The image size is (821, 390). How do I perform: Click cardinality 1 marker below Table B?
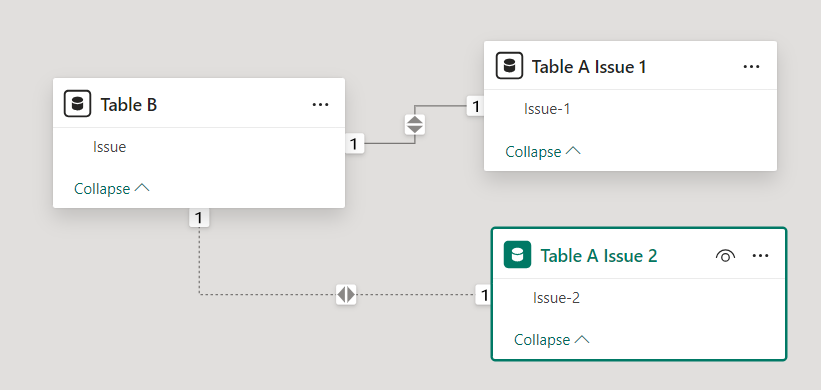pos(198,217)
